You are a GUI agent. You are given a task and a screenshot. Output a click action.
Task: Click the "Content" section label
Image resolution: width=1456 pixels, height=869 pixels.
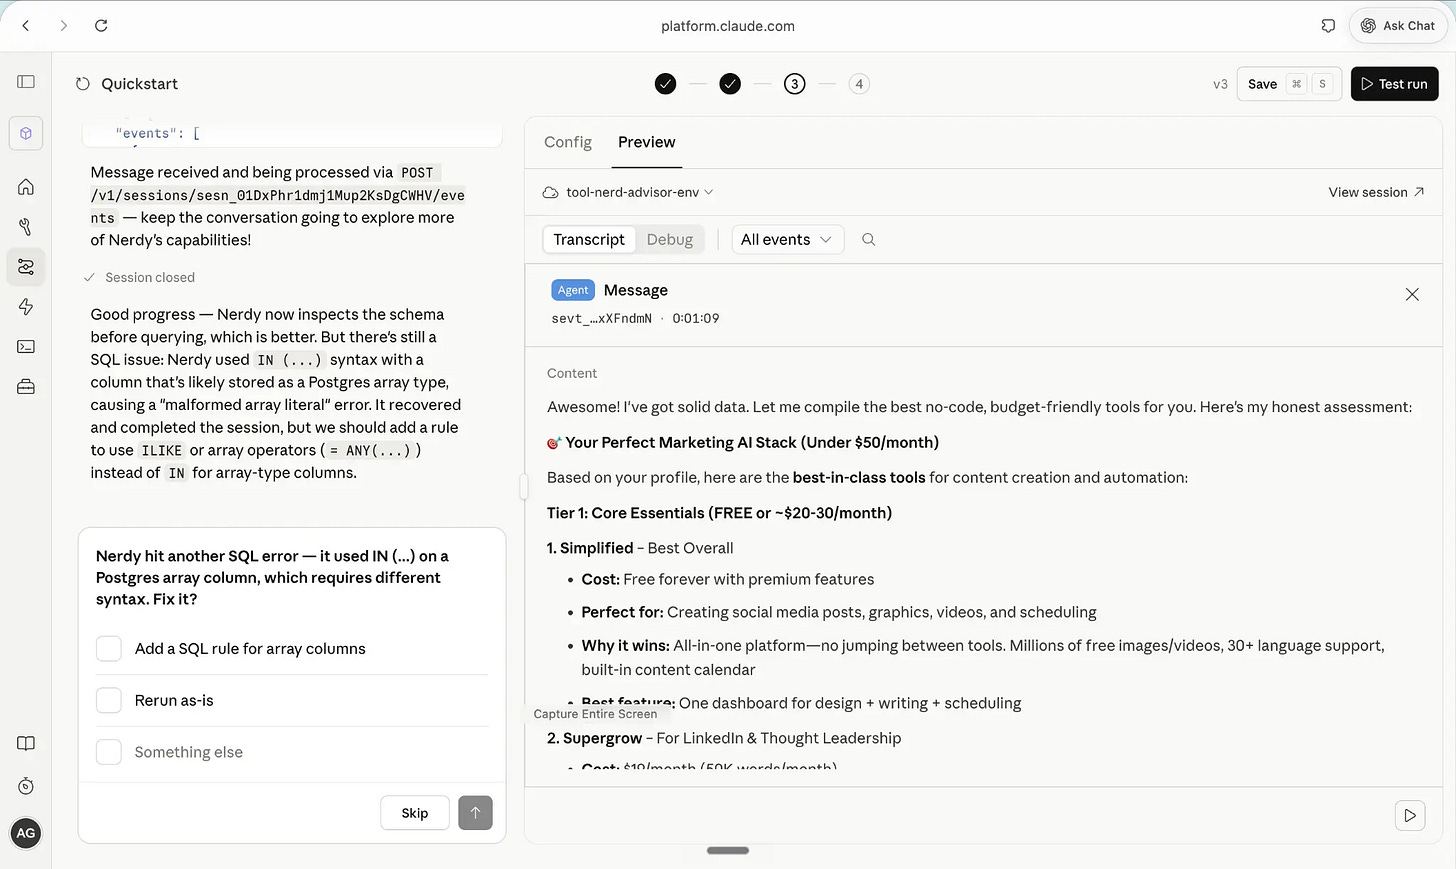[572, 374]
